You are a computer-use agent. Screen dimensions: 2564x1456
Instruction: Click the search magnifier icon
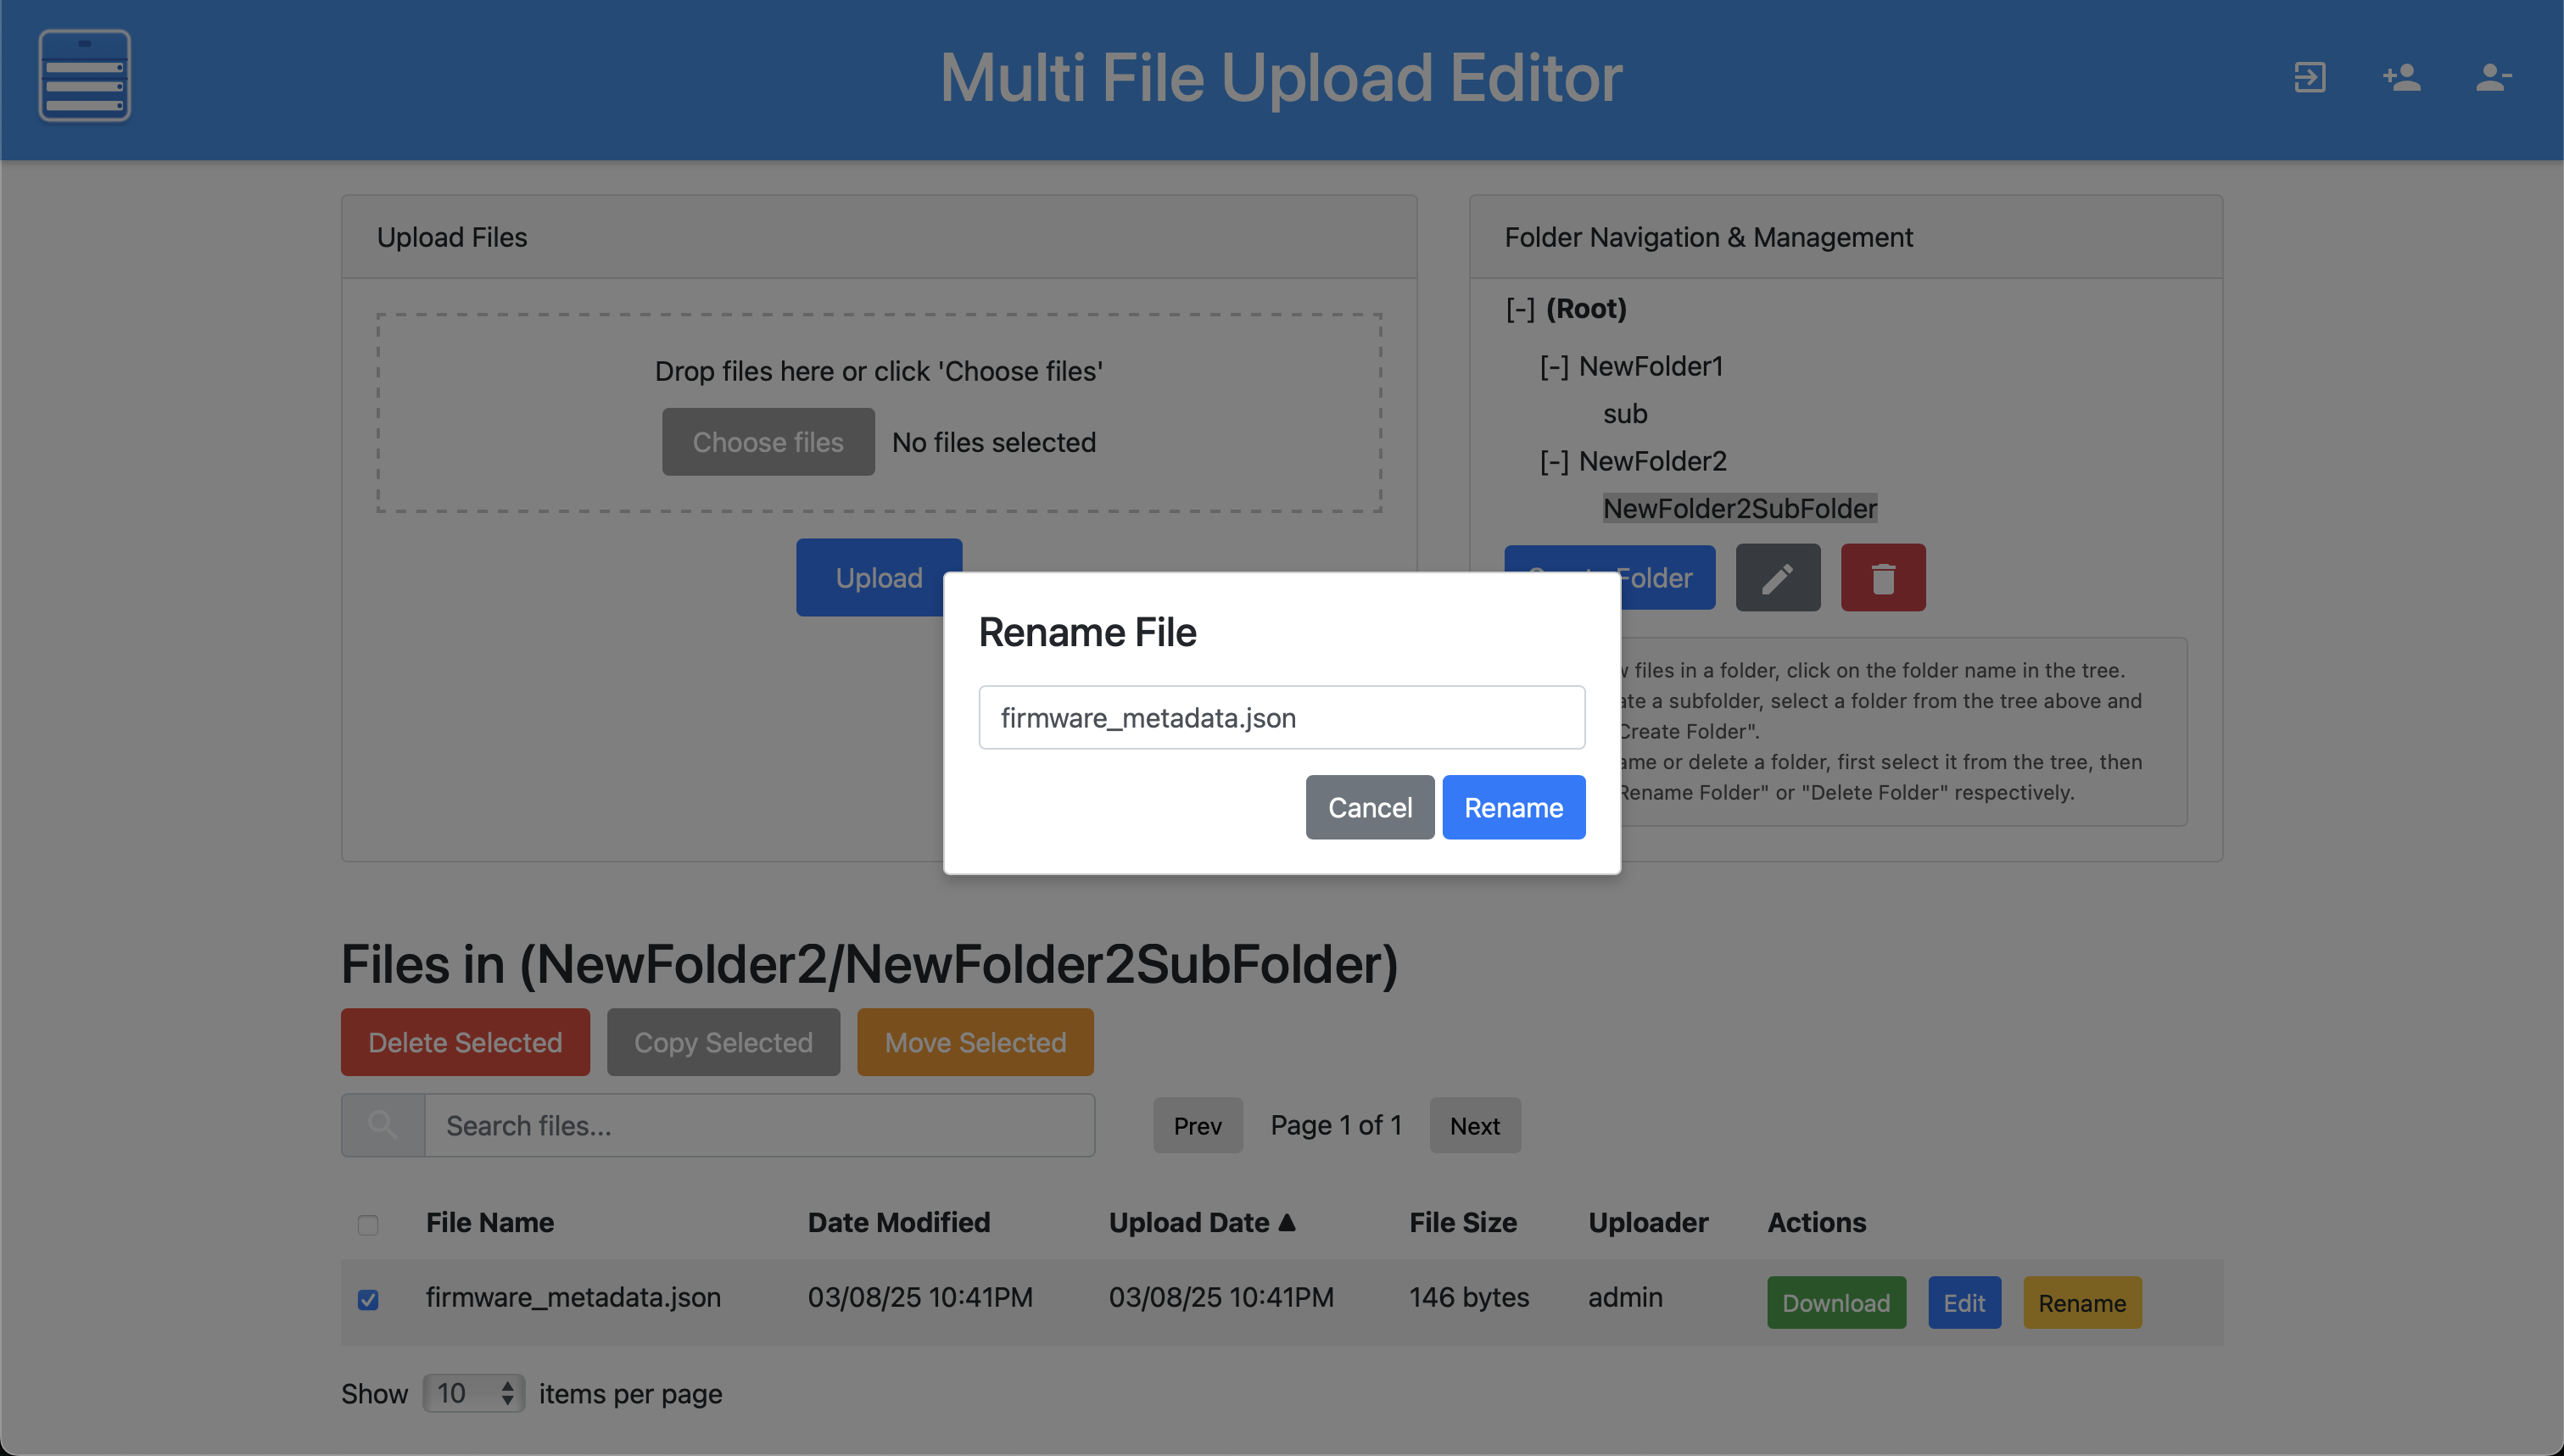(382, 1125)
